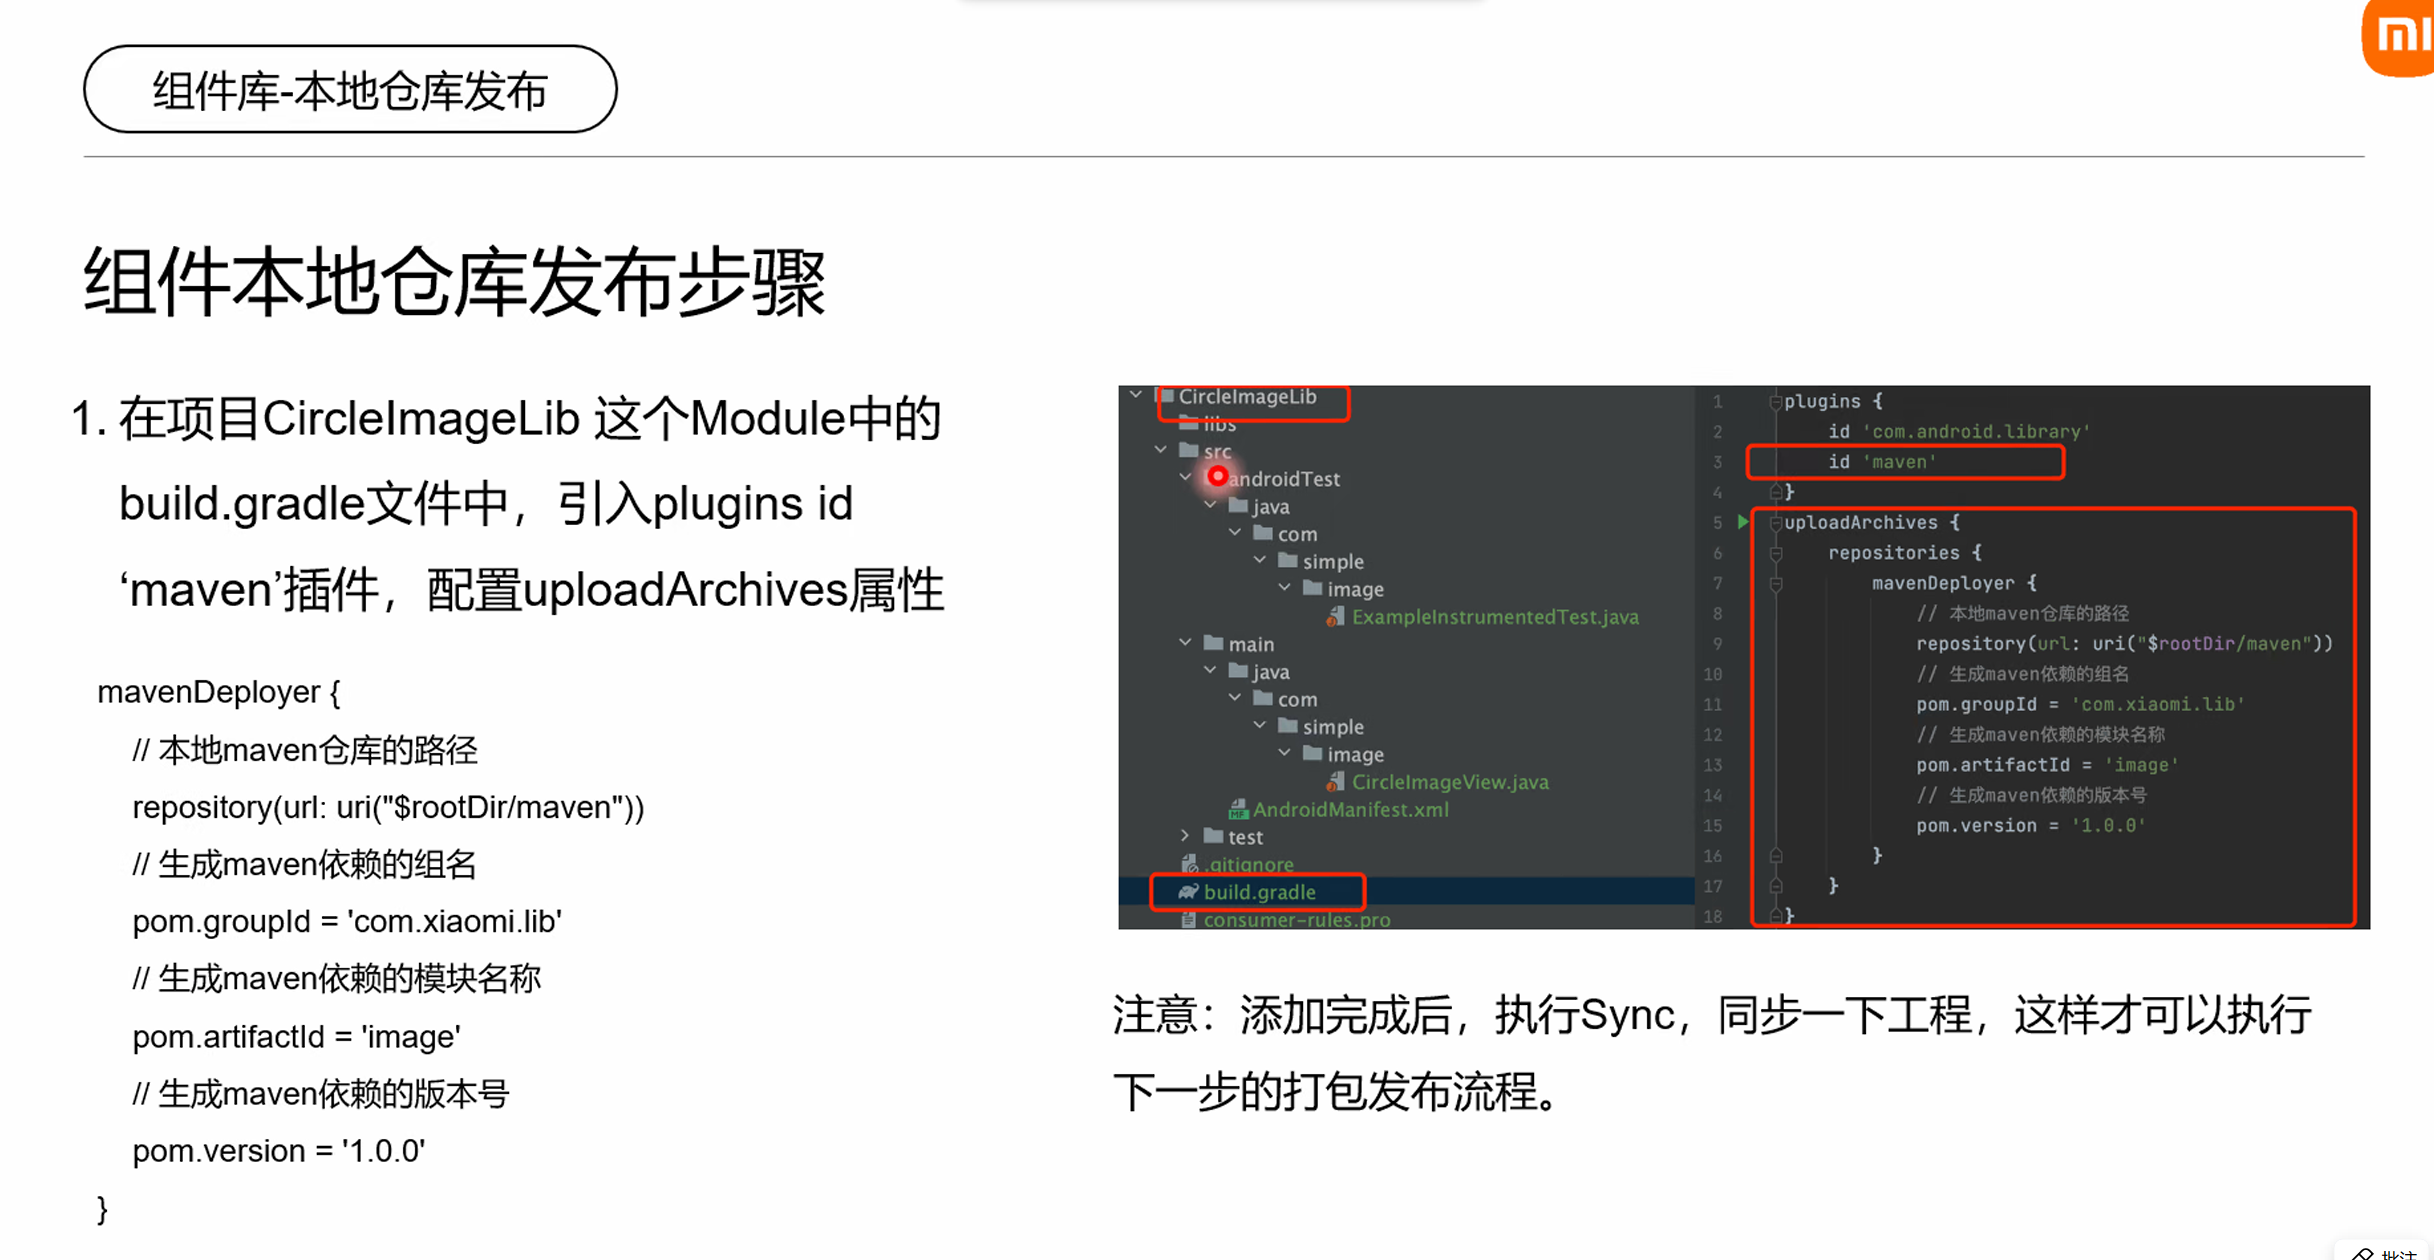Click the .gitignore file icon
Screen dimensions: 2434x1260
coord(1188,864)
